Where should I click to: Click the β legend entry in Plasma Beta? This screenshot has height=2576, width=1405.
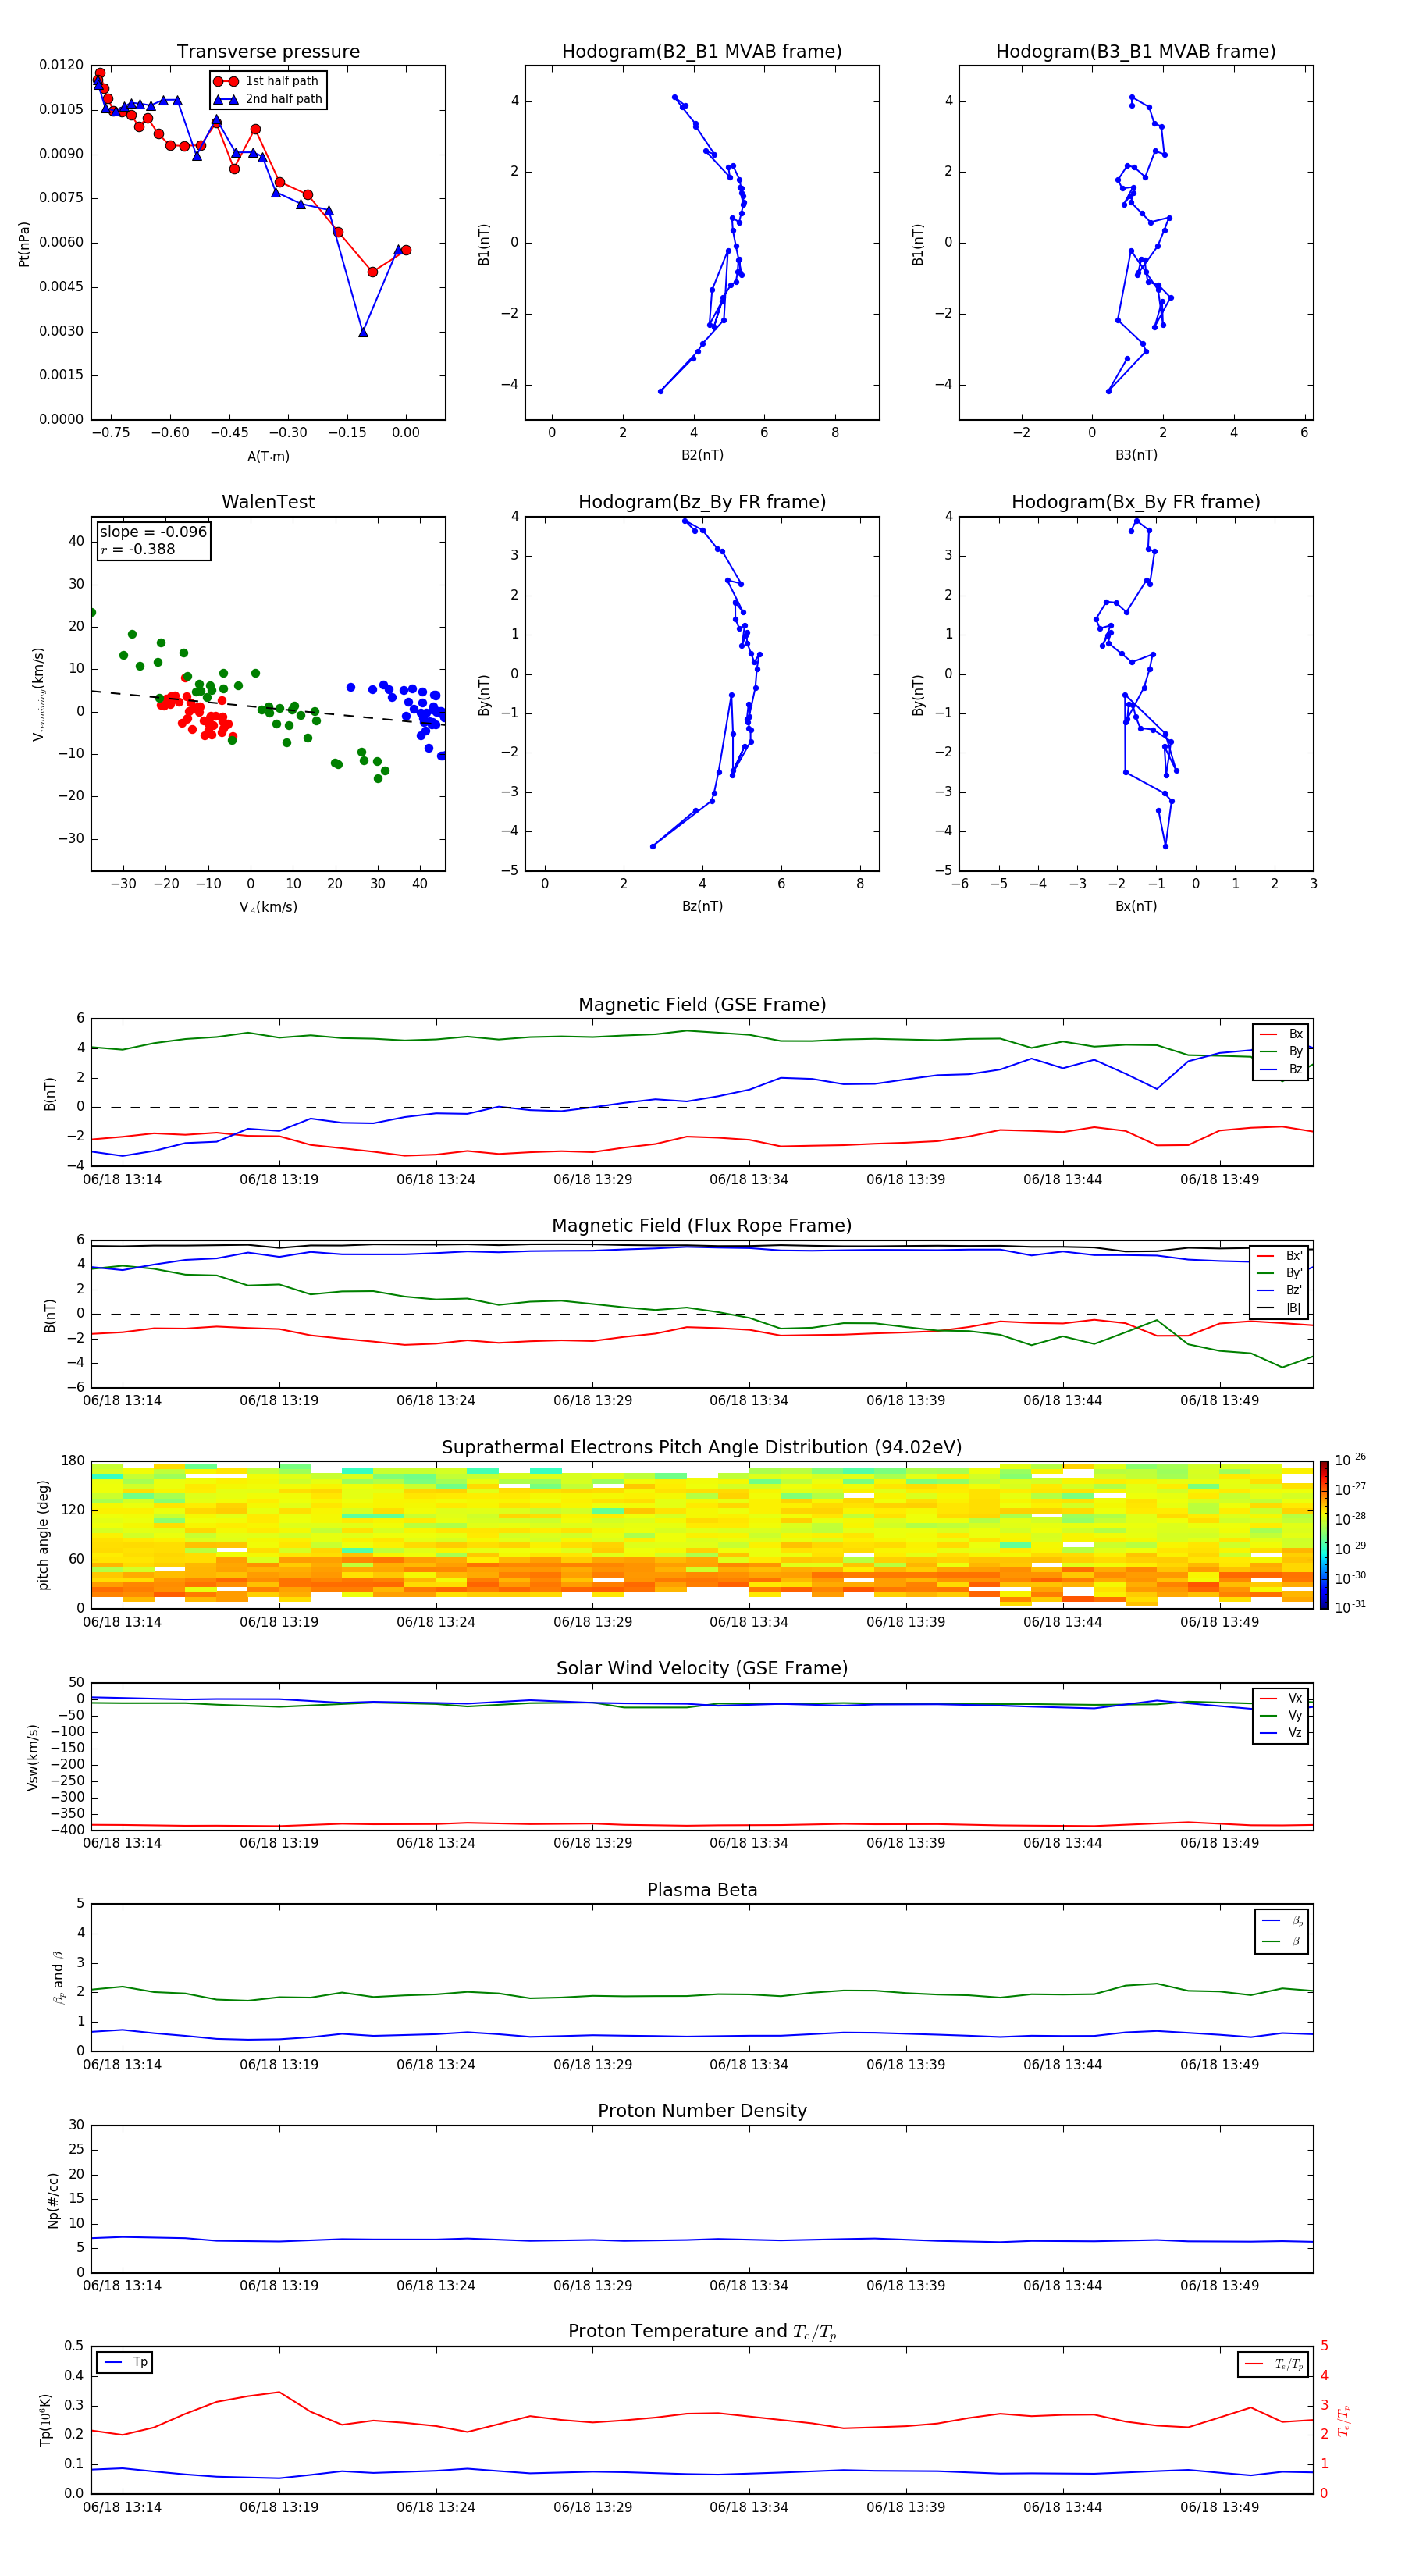pos(1282,1941)
